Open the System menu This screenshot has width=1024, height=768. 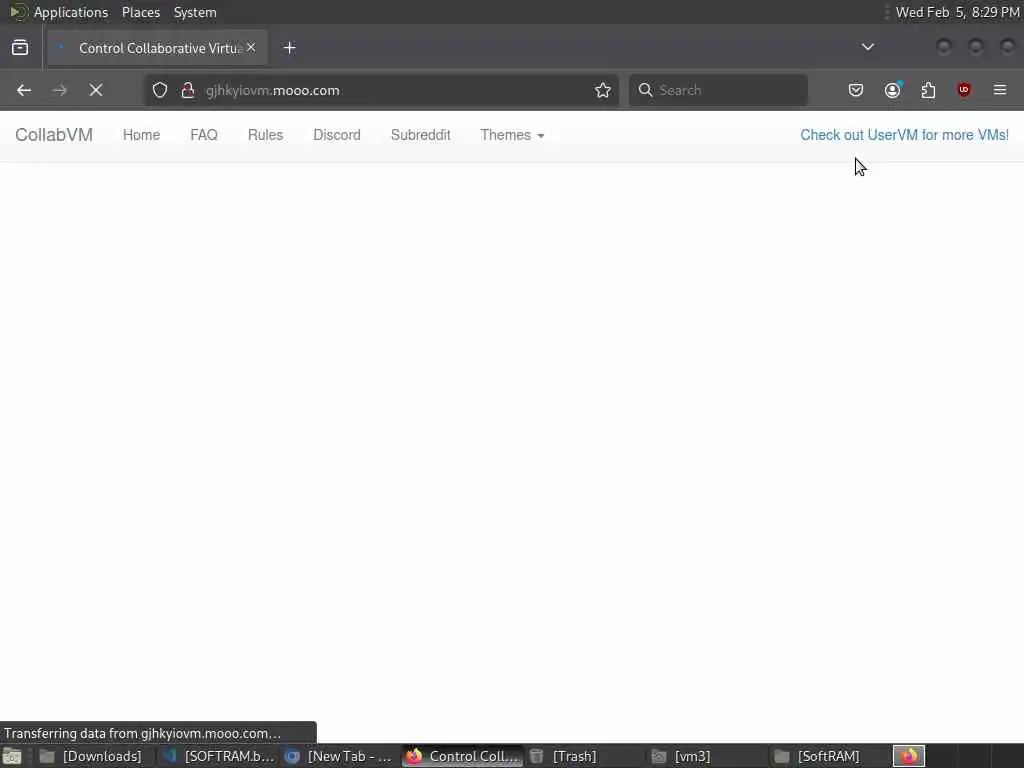click(x=195, y=12)
